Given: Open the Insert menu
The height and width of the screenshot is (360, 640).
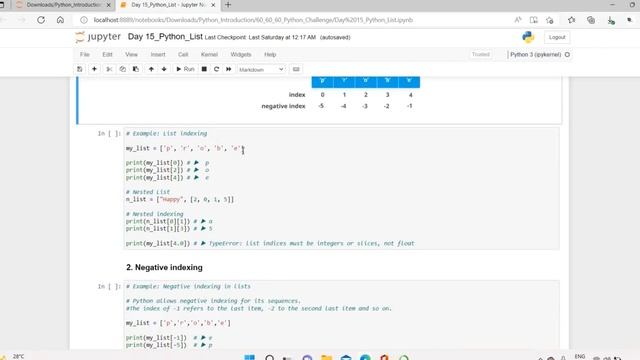Looking at the screenshot, I should point(158,55).
